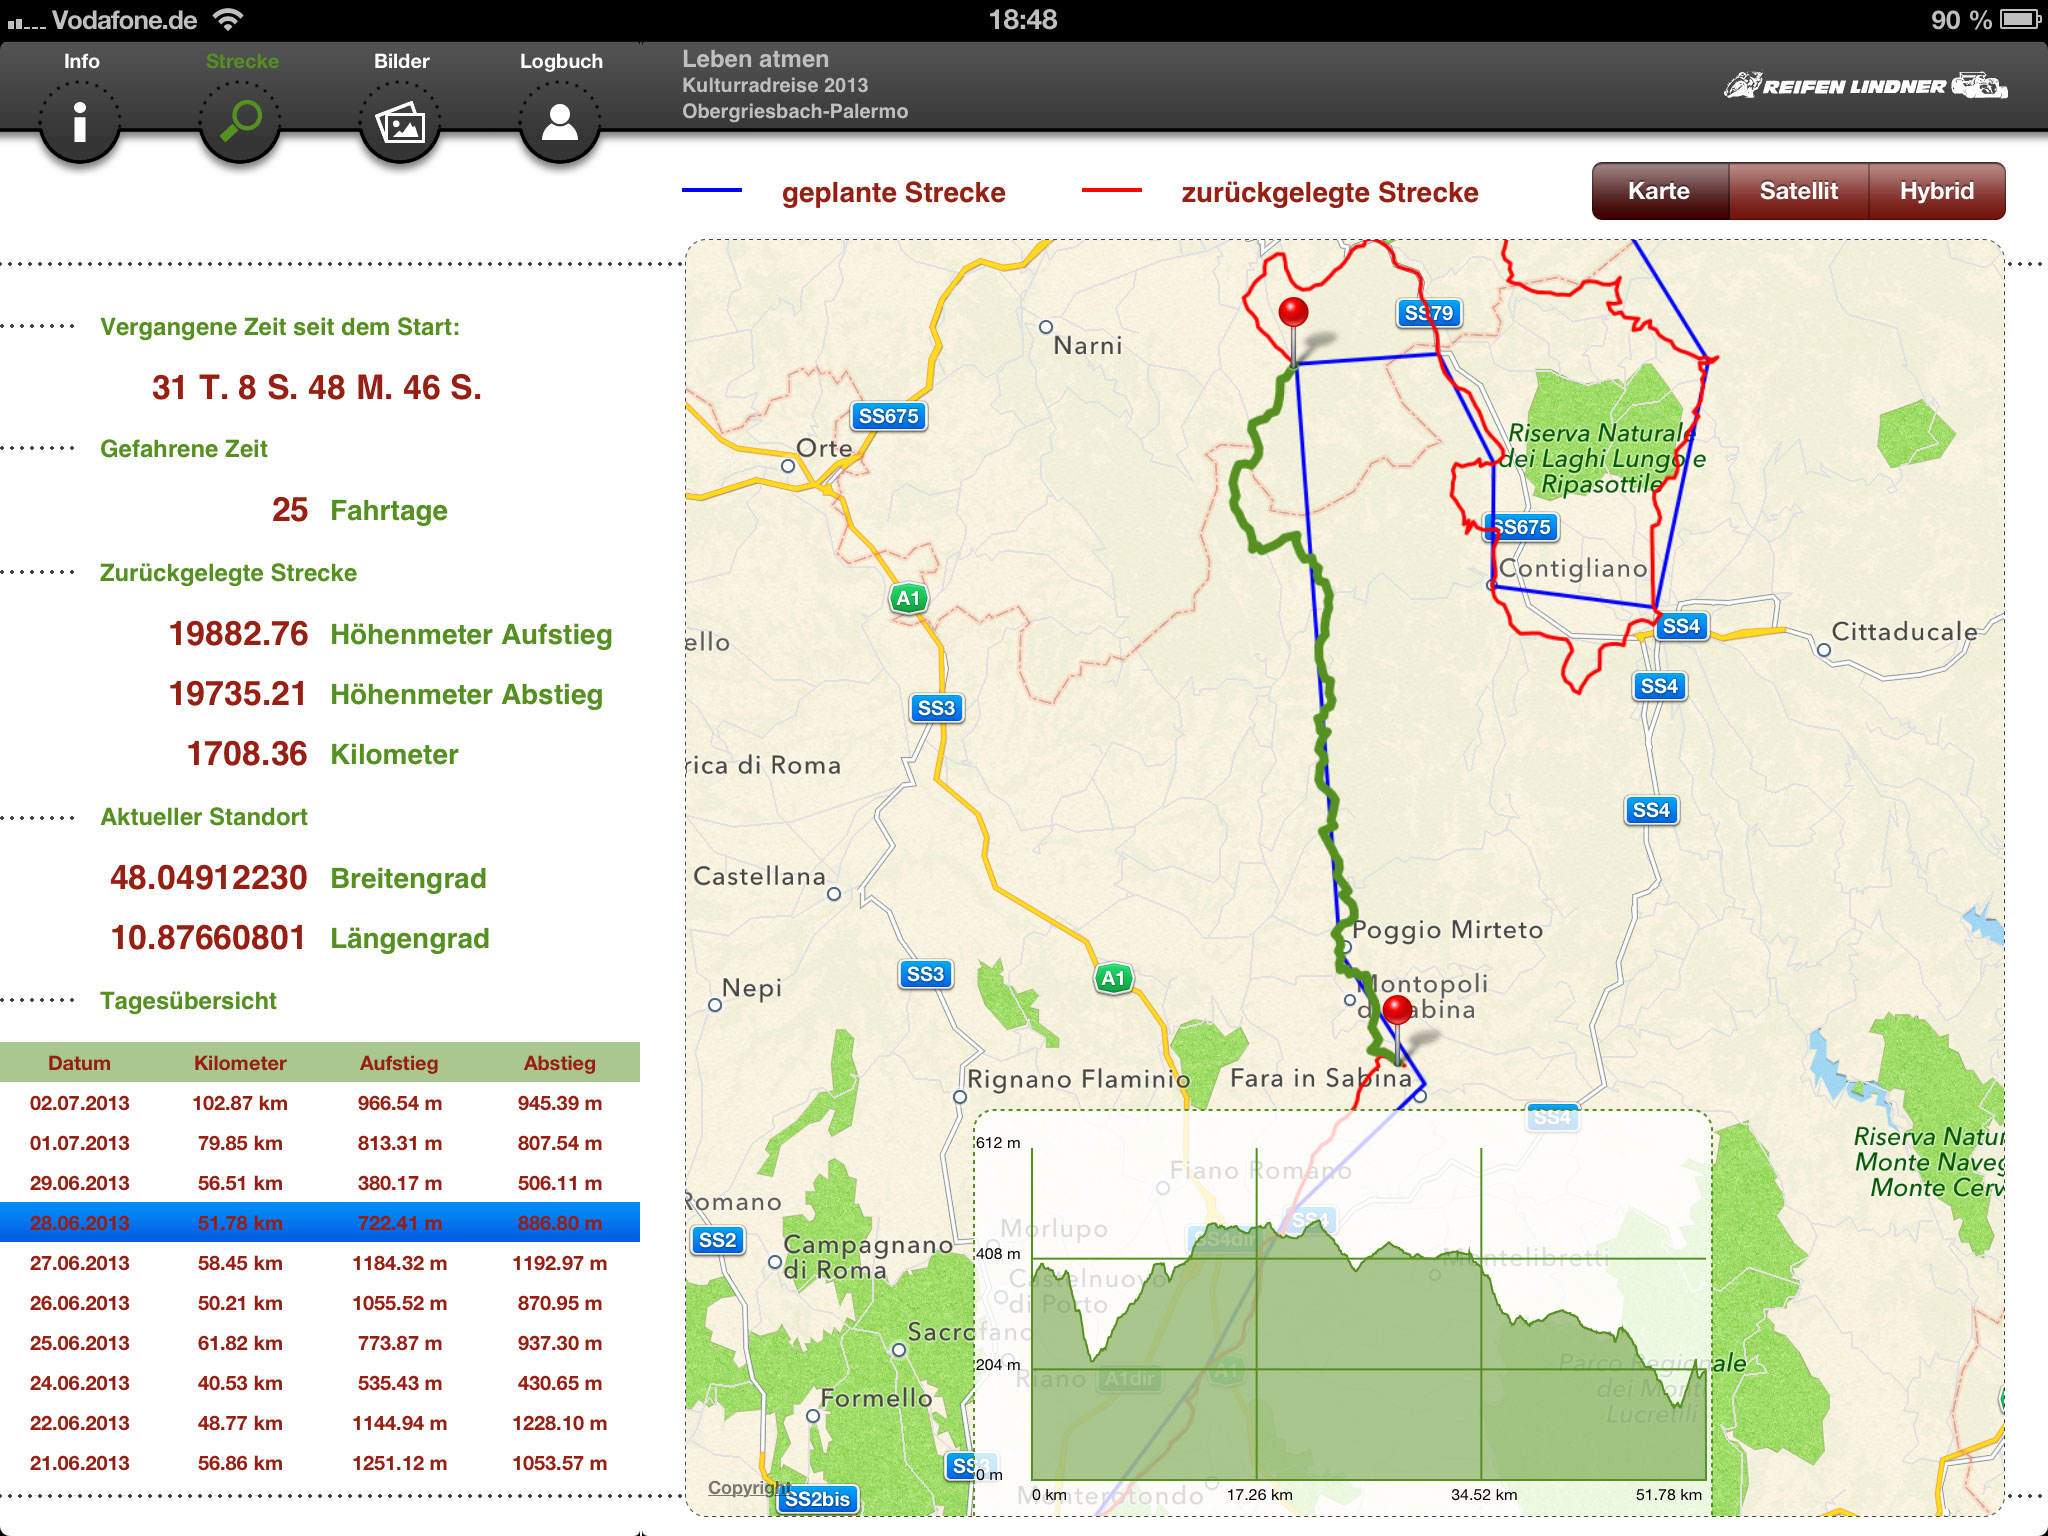Switch map to Karte view

1659,191
